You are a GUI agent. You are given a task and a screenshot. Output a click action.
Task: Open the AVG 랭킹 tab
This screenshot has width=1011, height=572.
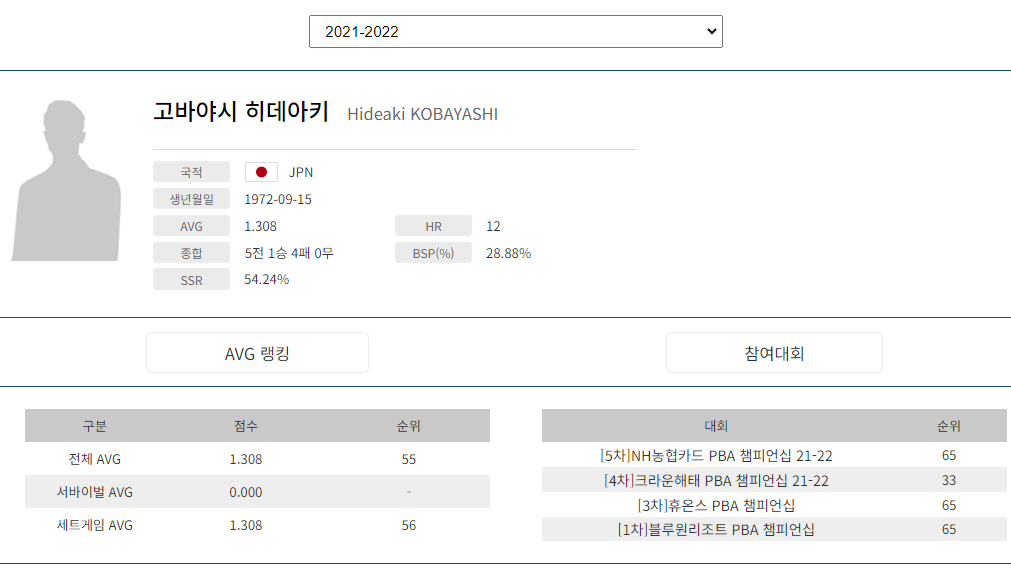click(x=257, y=353)
